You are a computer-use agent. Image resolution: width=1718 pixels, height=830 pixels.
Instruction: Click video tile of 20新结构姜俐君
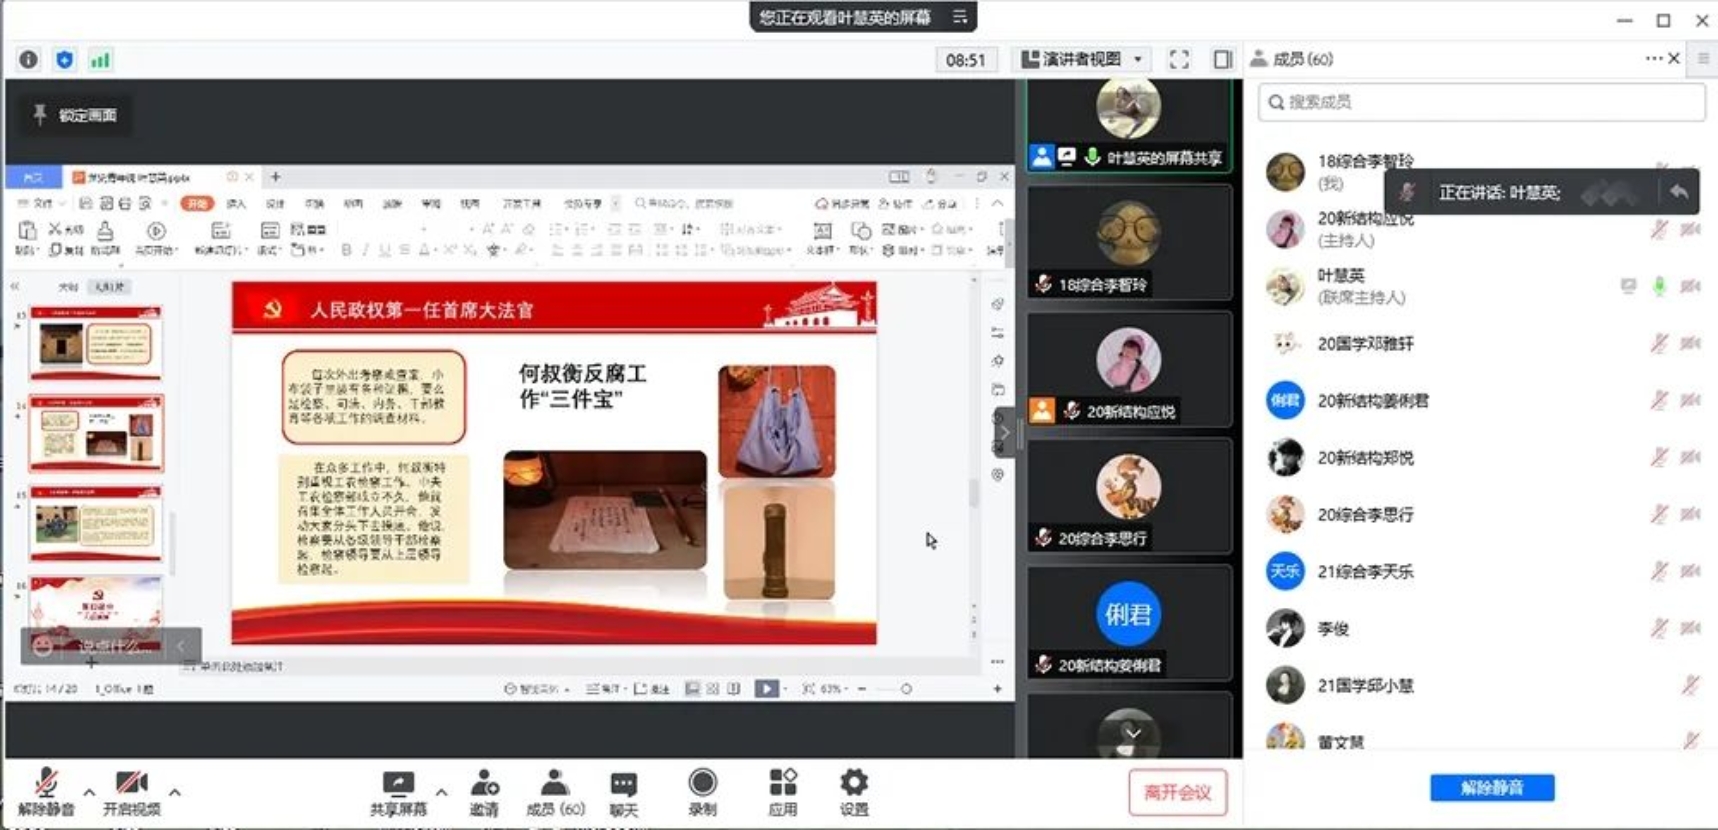coord(1129,622)
